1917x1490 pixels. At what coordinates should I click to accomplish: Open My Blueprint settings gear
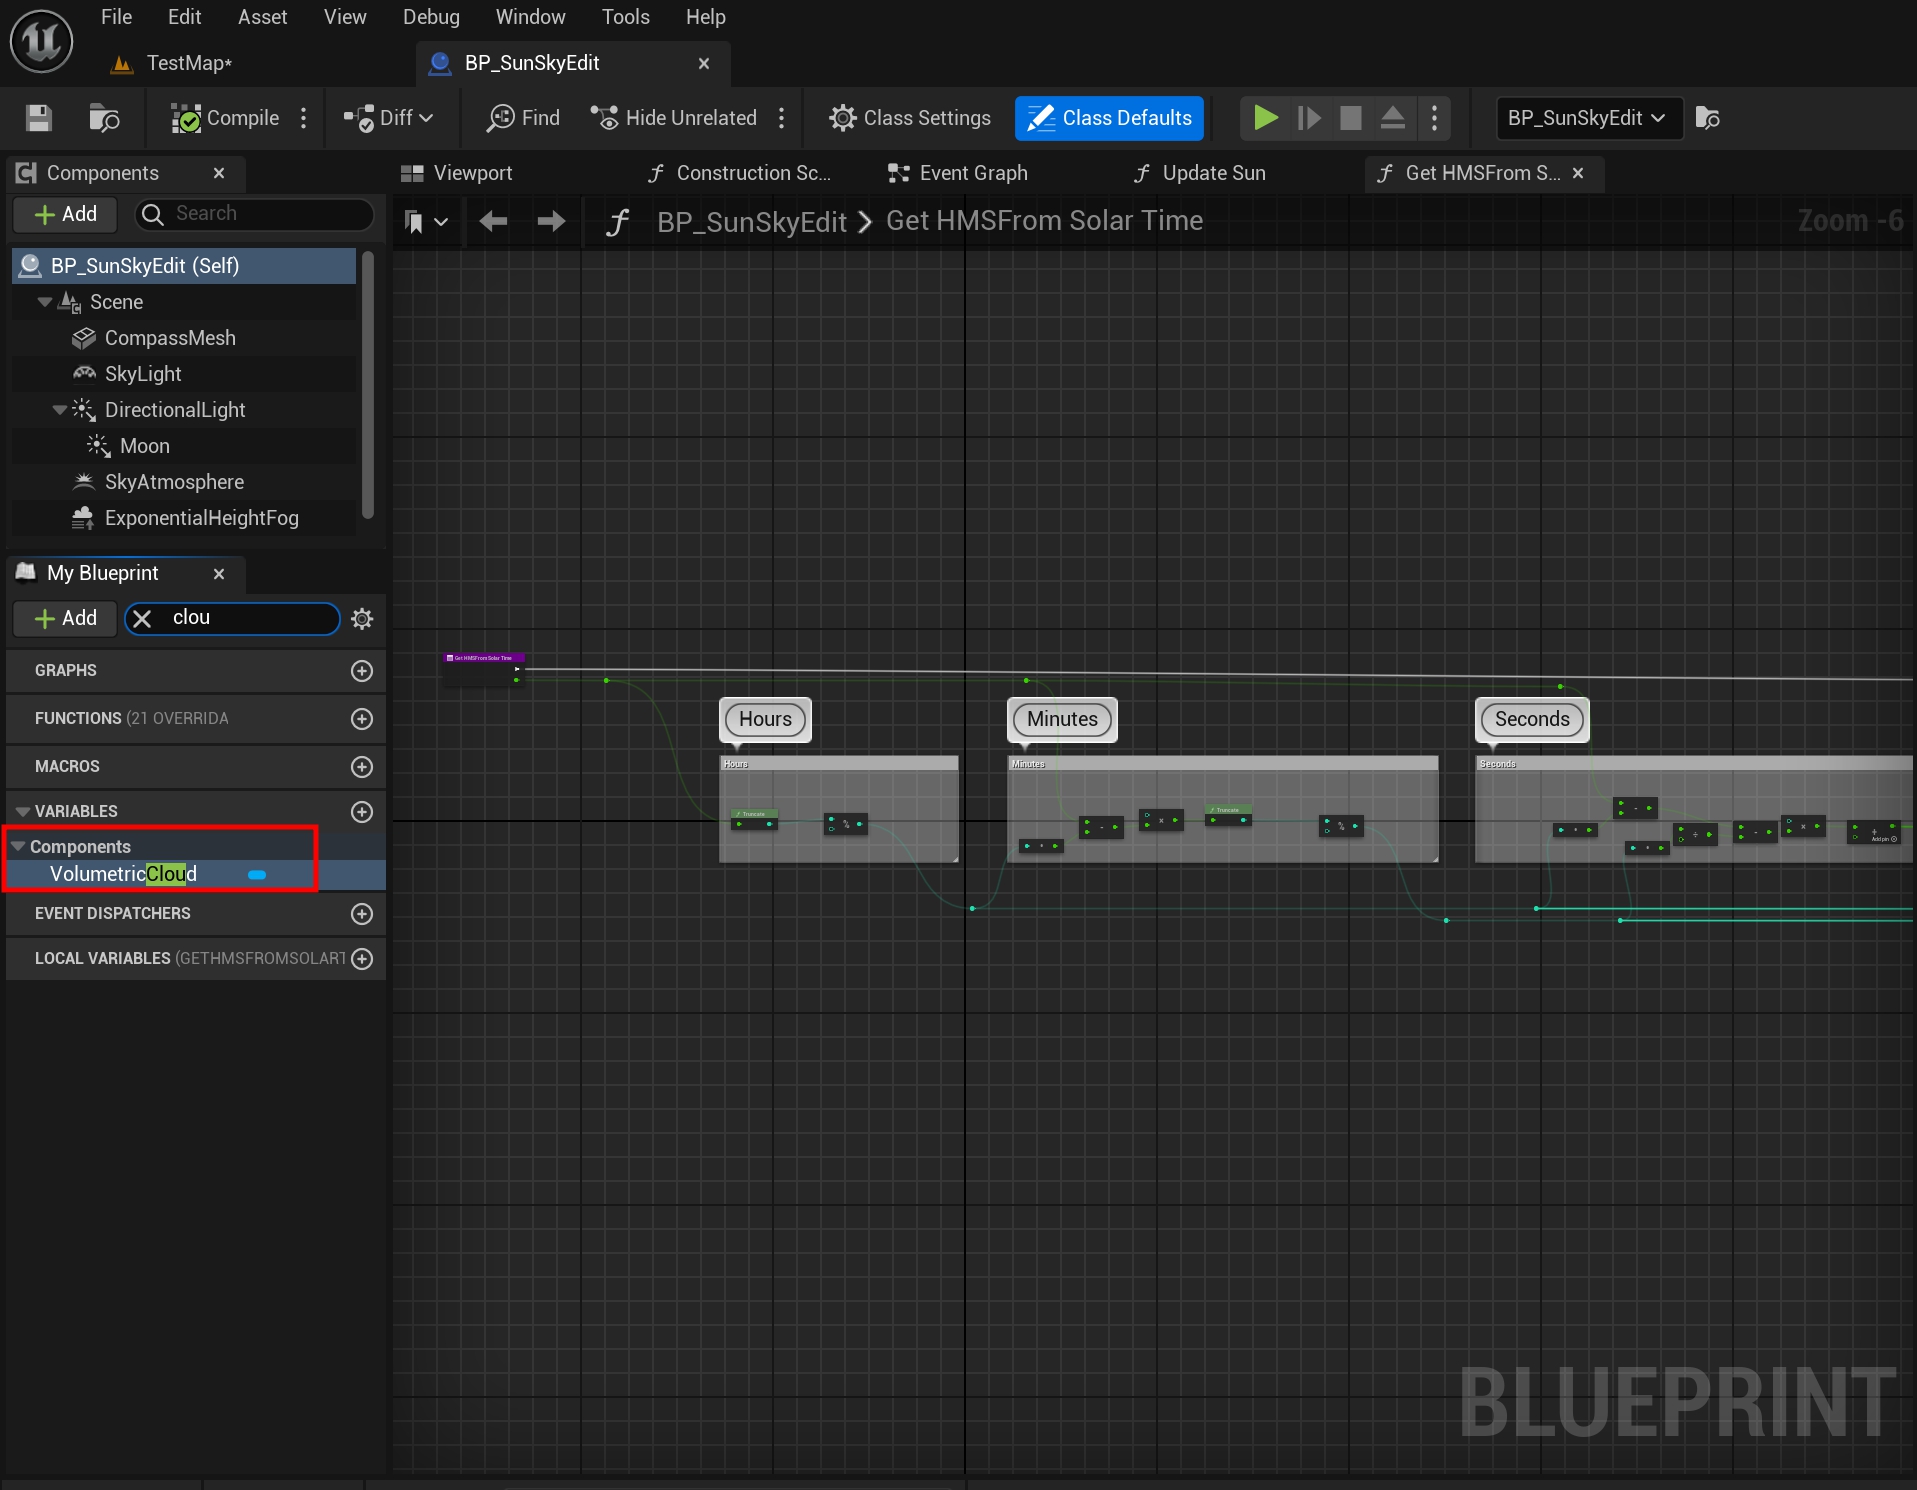[x=362, y=619]
